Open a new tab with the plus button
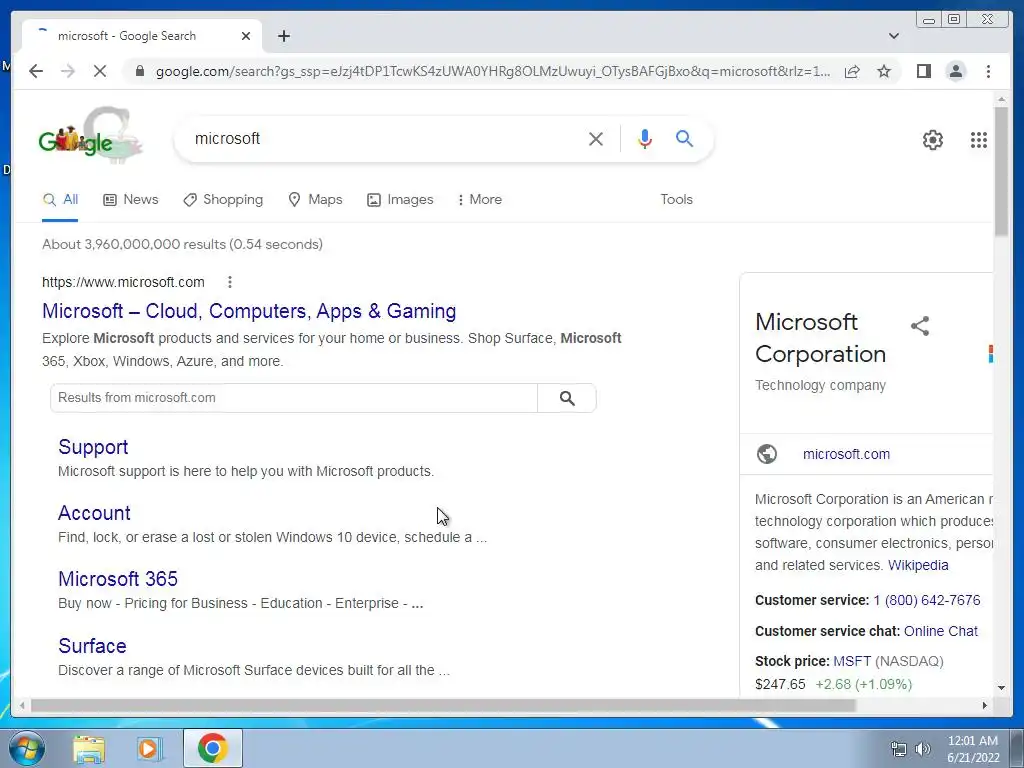The width and height of the screenshot is (1024, 768). tap(283, 36)
